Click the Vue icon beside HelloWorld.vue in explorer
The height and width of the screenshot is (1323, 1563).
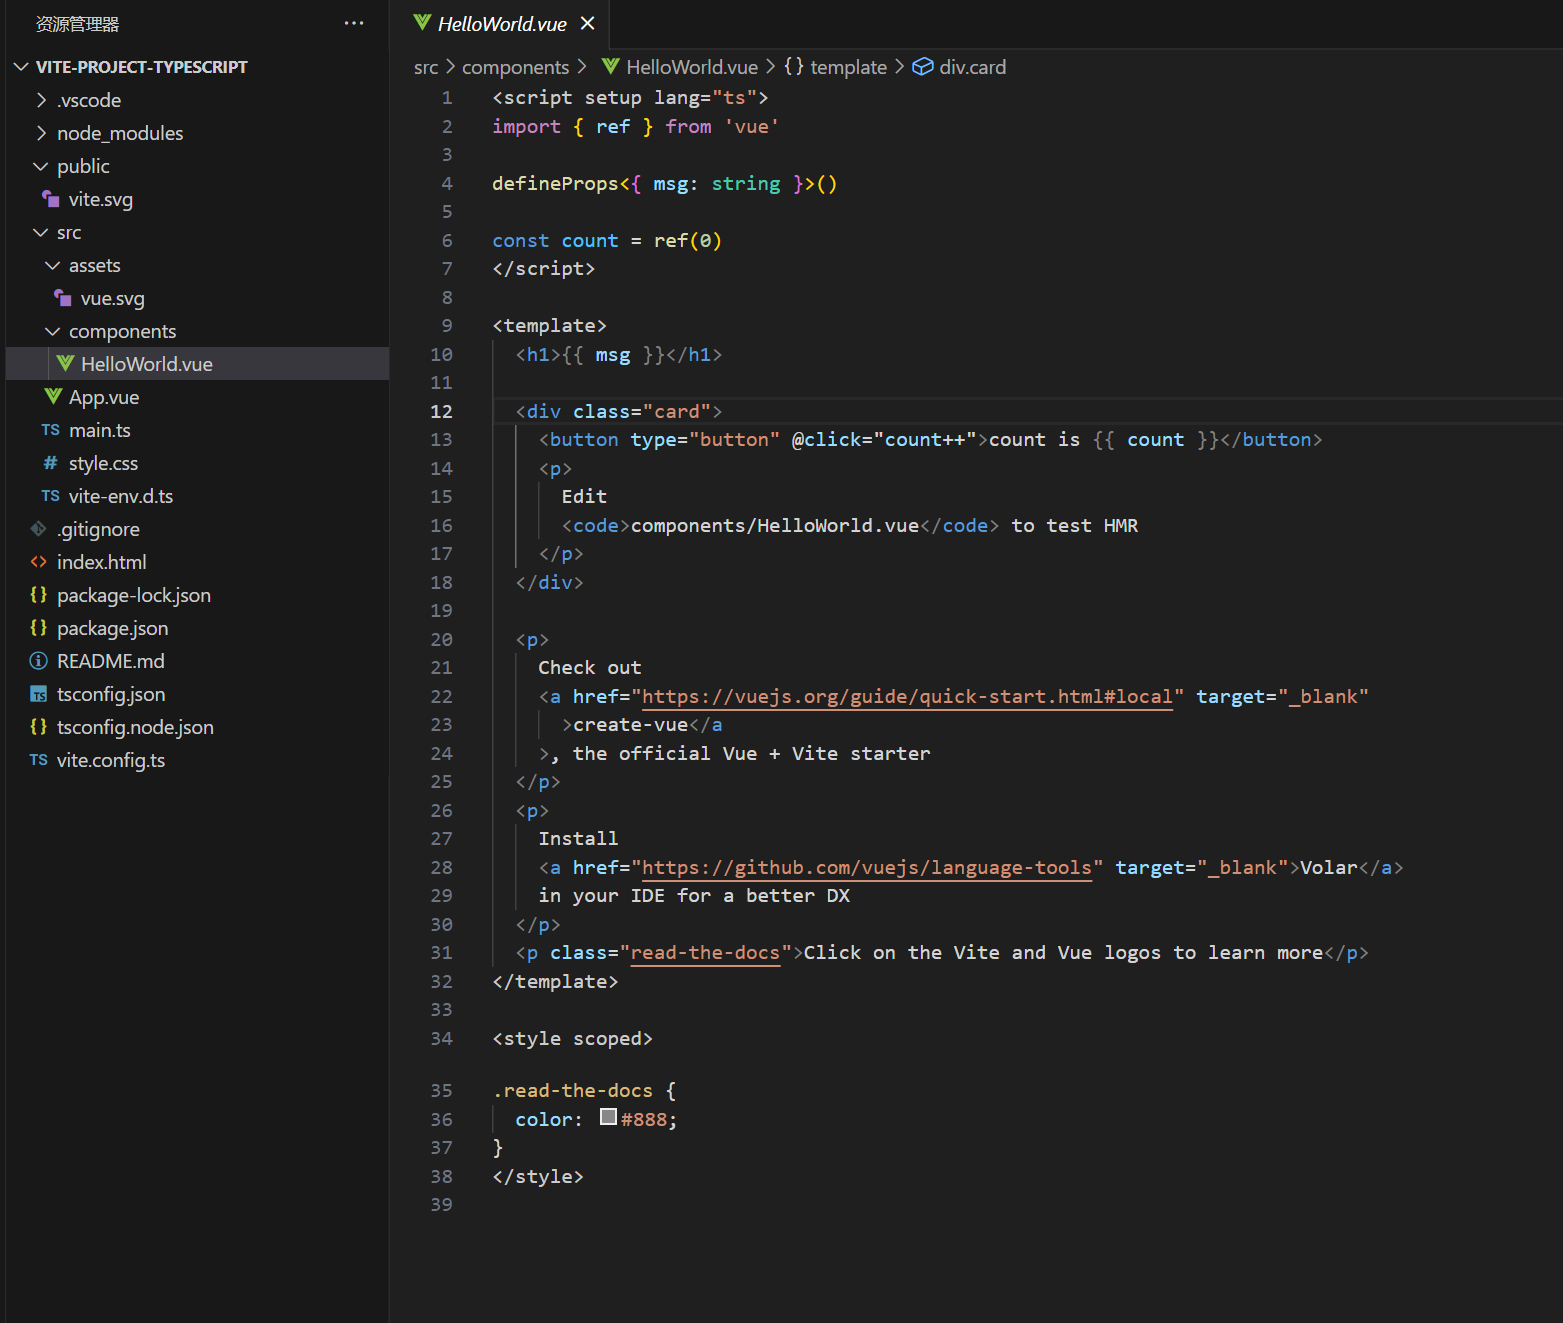coord(65,363)
